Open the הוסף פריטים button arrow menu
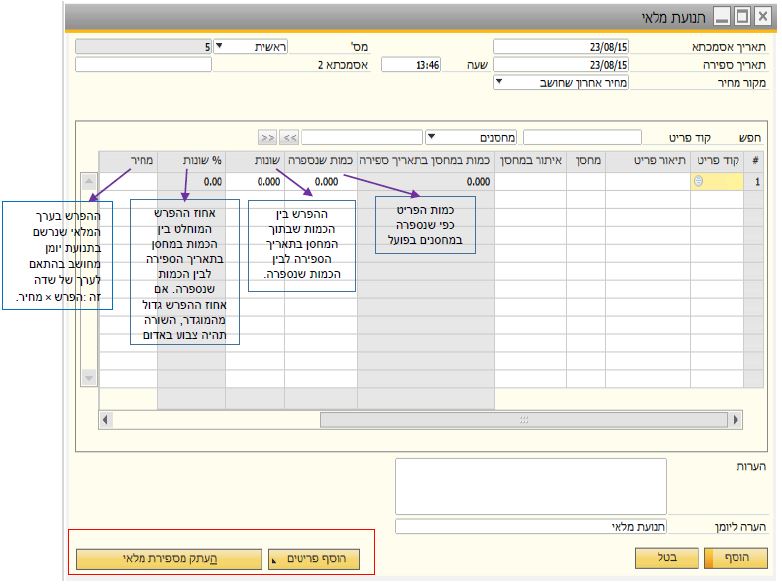The height and width of the screenshot is (586, 782). (x=273, y=561)
